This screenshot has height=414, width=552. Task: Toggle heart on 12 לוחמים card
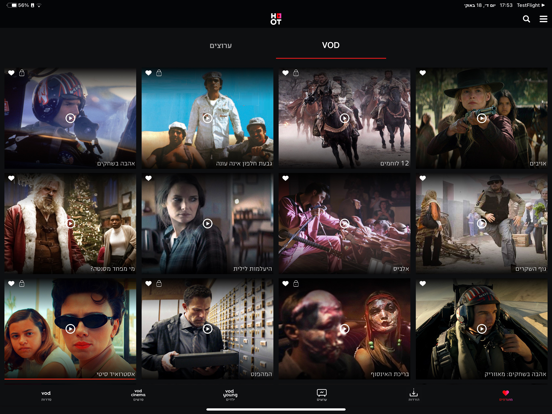pos(286,73)
